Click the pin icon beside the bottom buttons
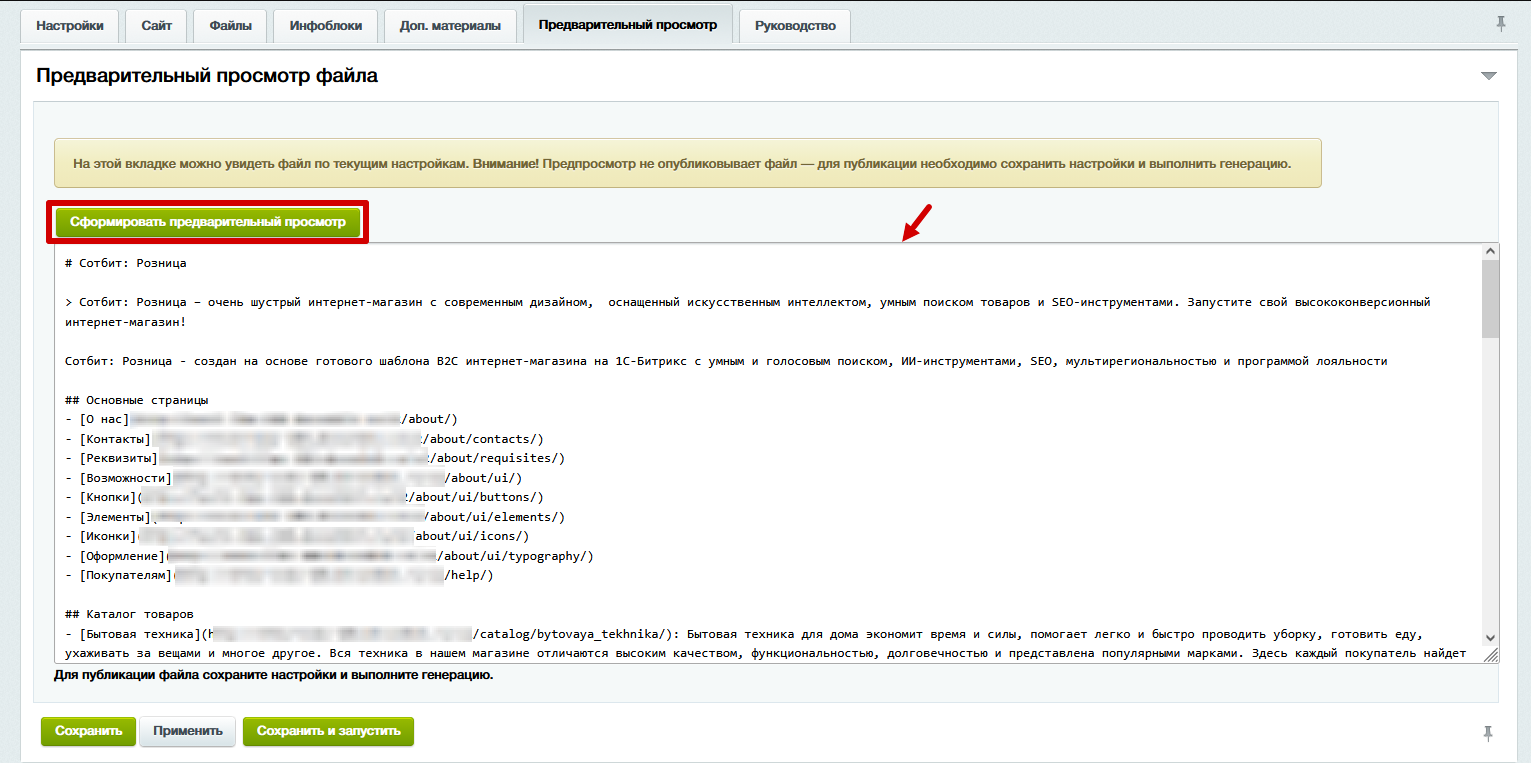The width and height of the screenshot is (1531, 763). 1489,733
